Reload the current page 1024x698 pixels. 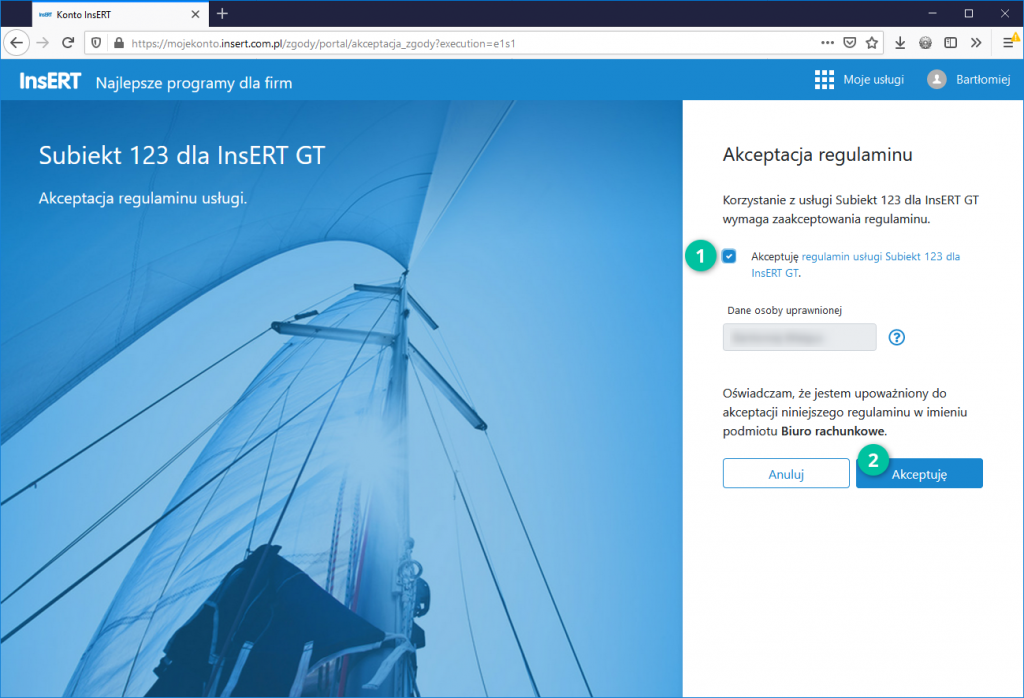pyautogui.click(x=68, y=43)
